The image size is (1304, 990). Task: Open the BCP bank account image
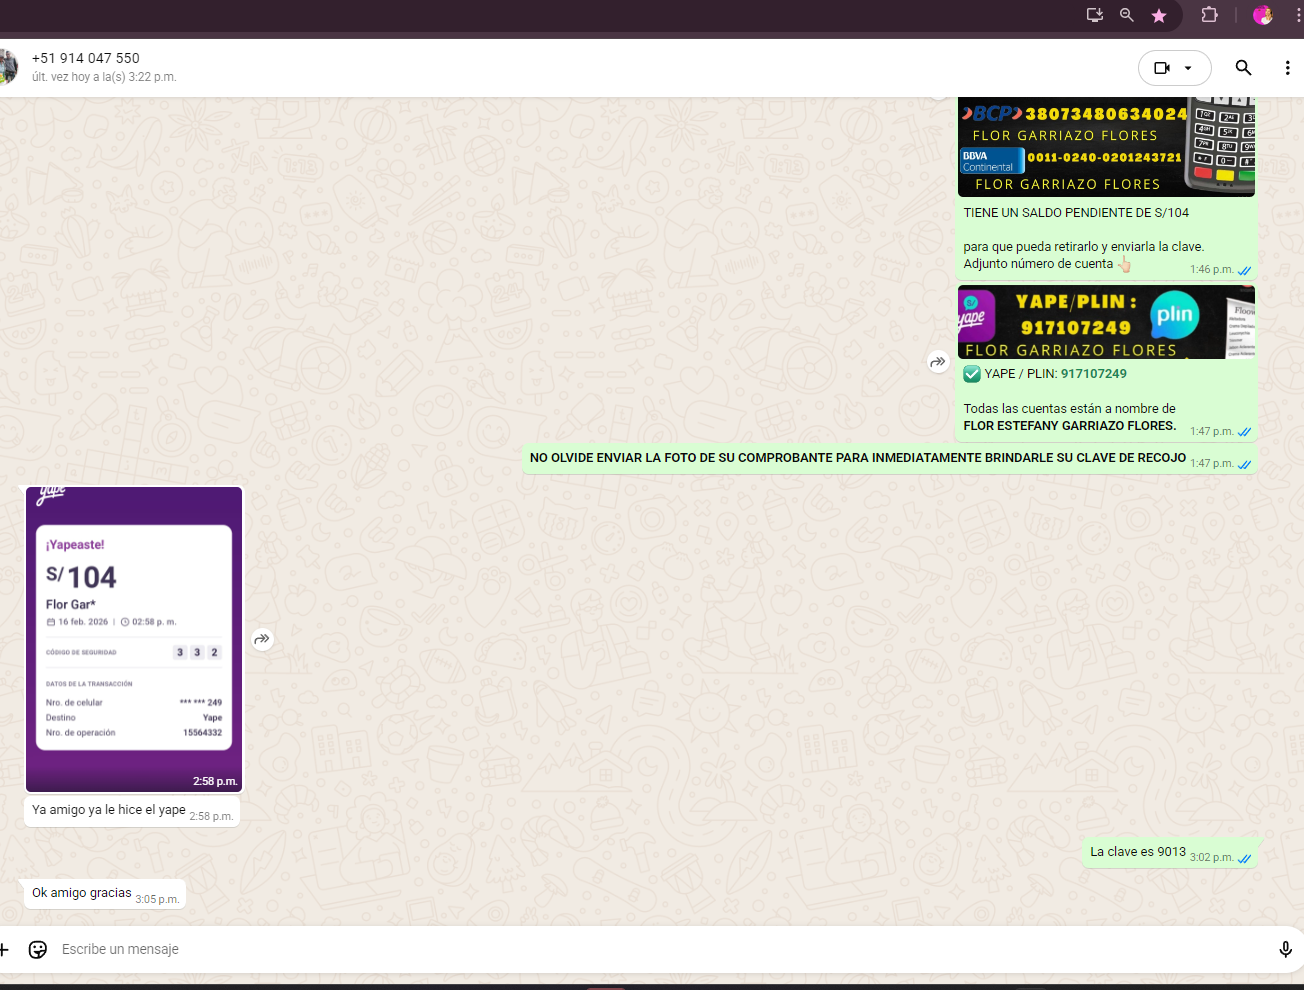pyautogui.click(x=1105, y=147)
